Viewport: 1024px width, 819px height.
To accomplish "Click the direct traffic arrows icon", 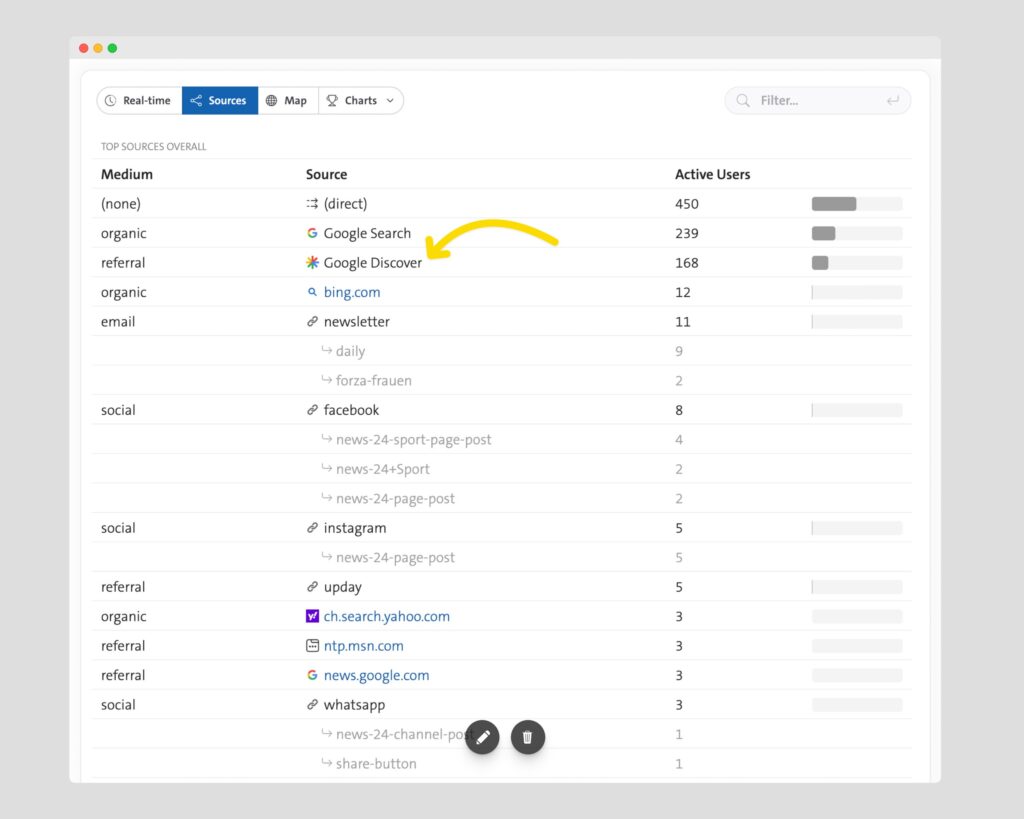I will 312,204.
